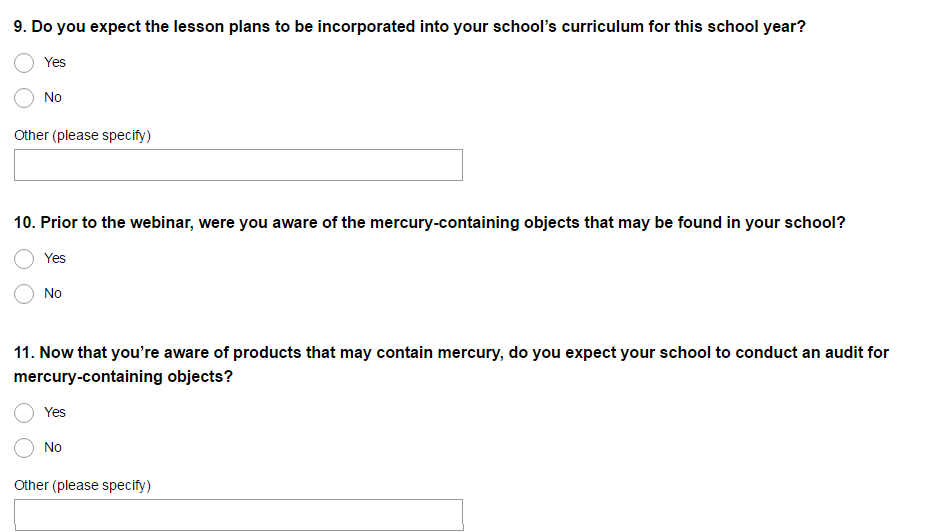Click the 'Yes' label text in question 11
Screen dimensions: 932x532
[x=55, y=412]
